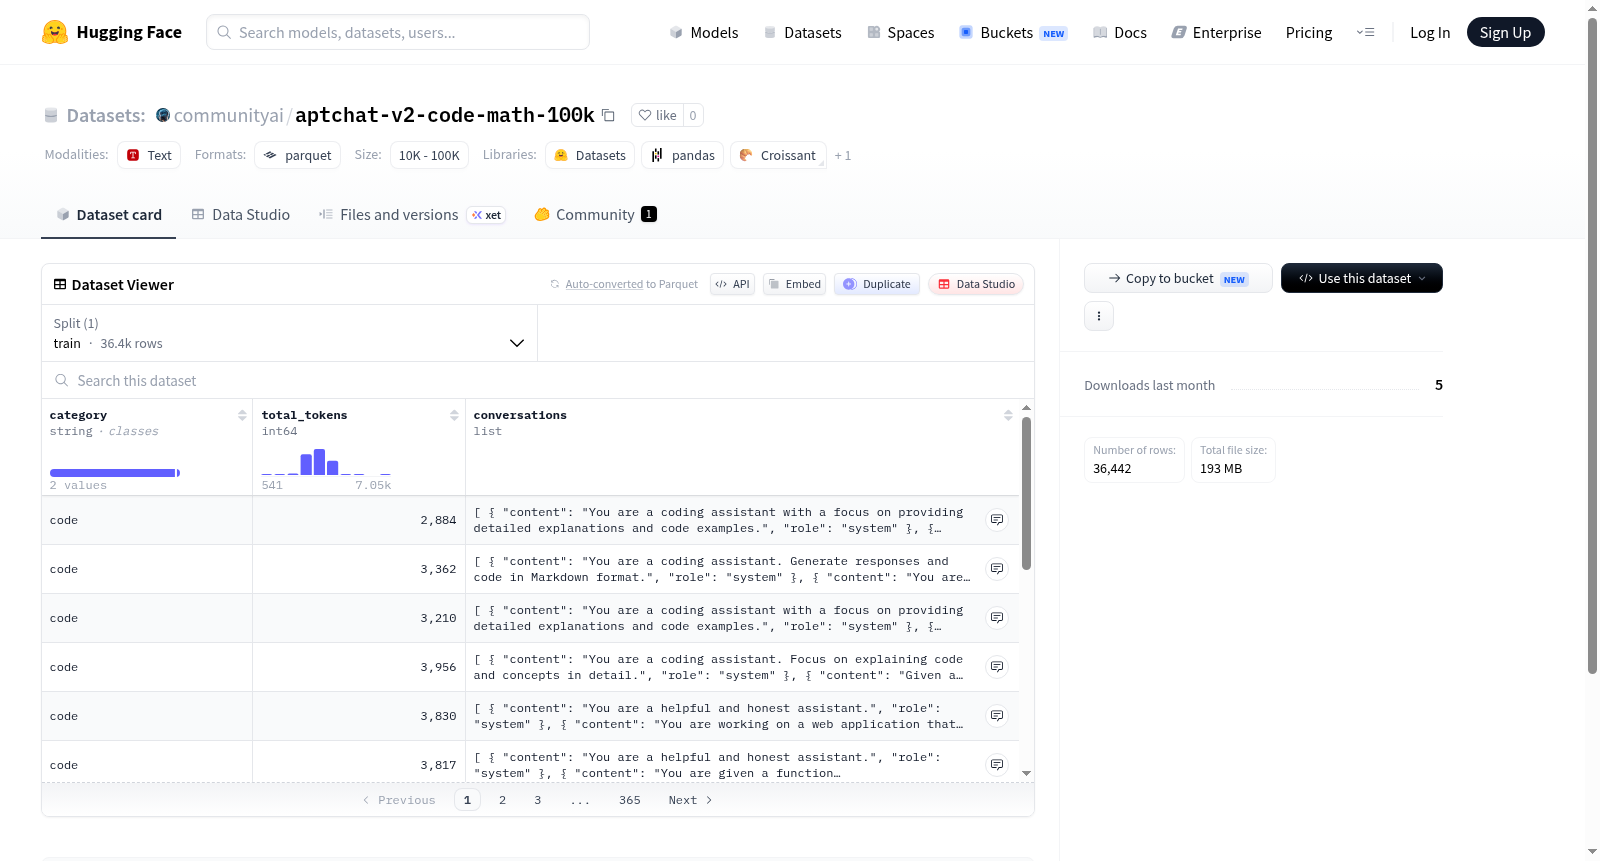The image size is (1600, 861).
Task: Click the Text modality tag
Action: pos(149,155)
